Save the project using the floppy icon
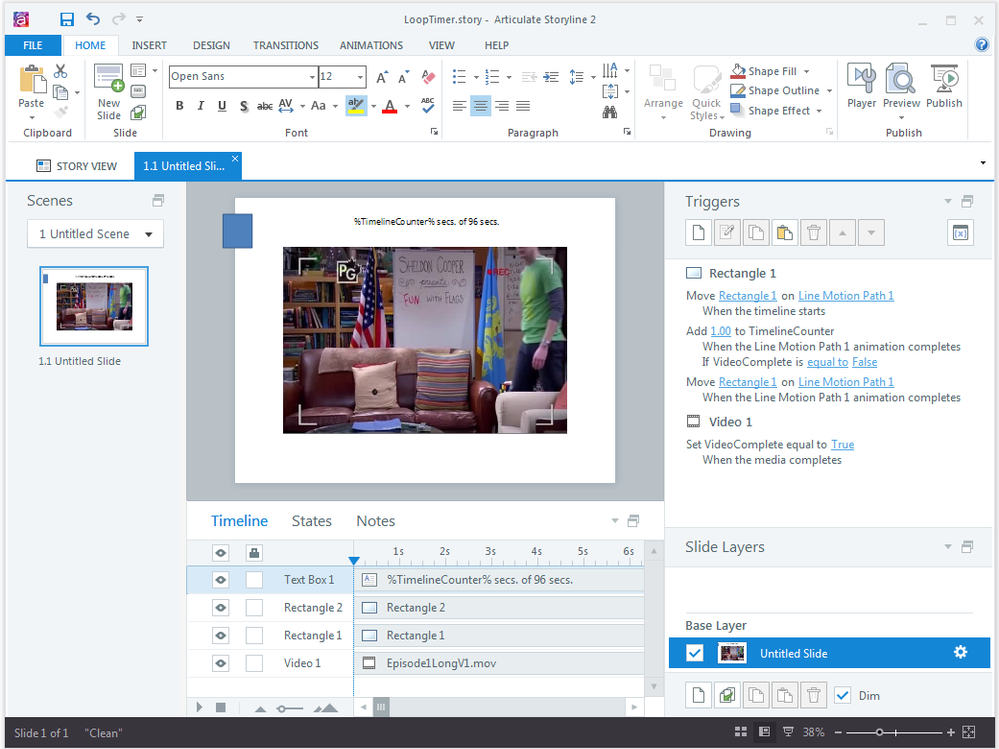Viewport: 999px width, 749px height. coord(66,19)
